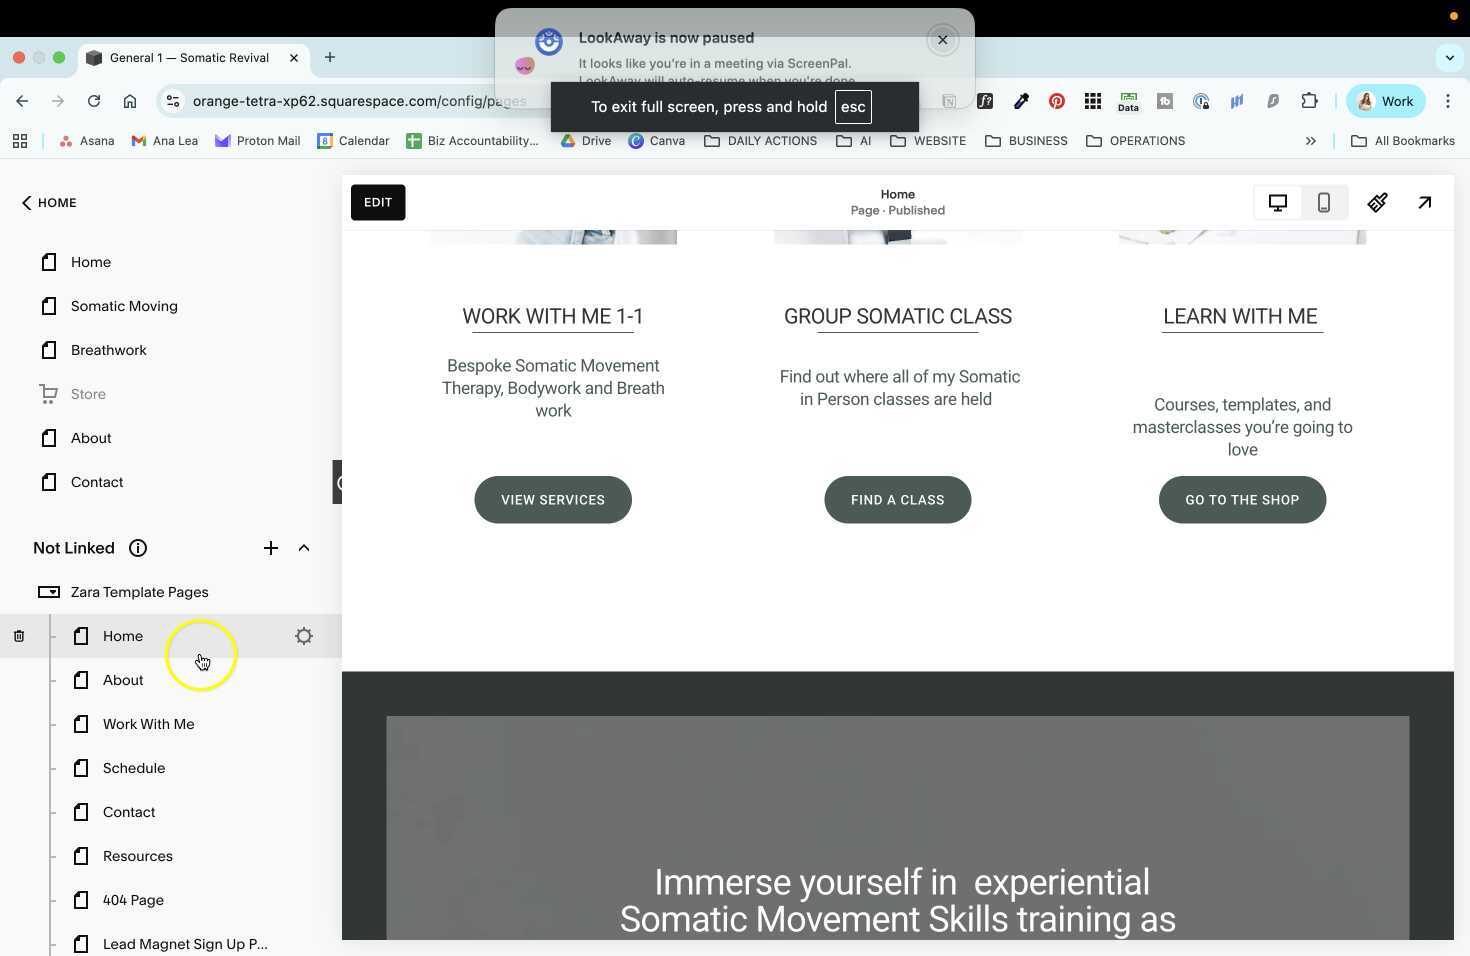Screen dimensions: 1470x956
Task: Click the delete trash icon beside Home
Action: 18,635
